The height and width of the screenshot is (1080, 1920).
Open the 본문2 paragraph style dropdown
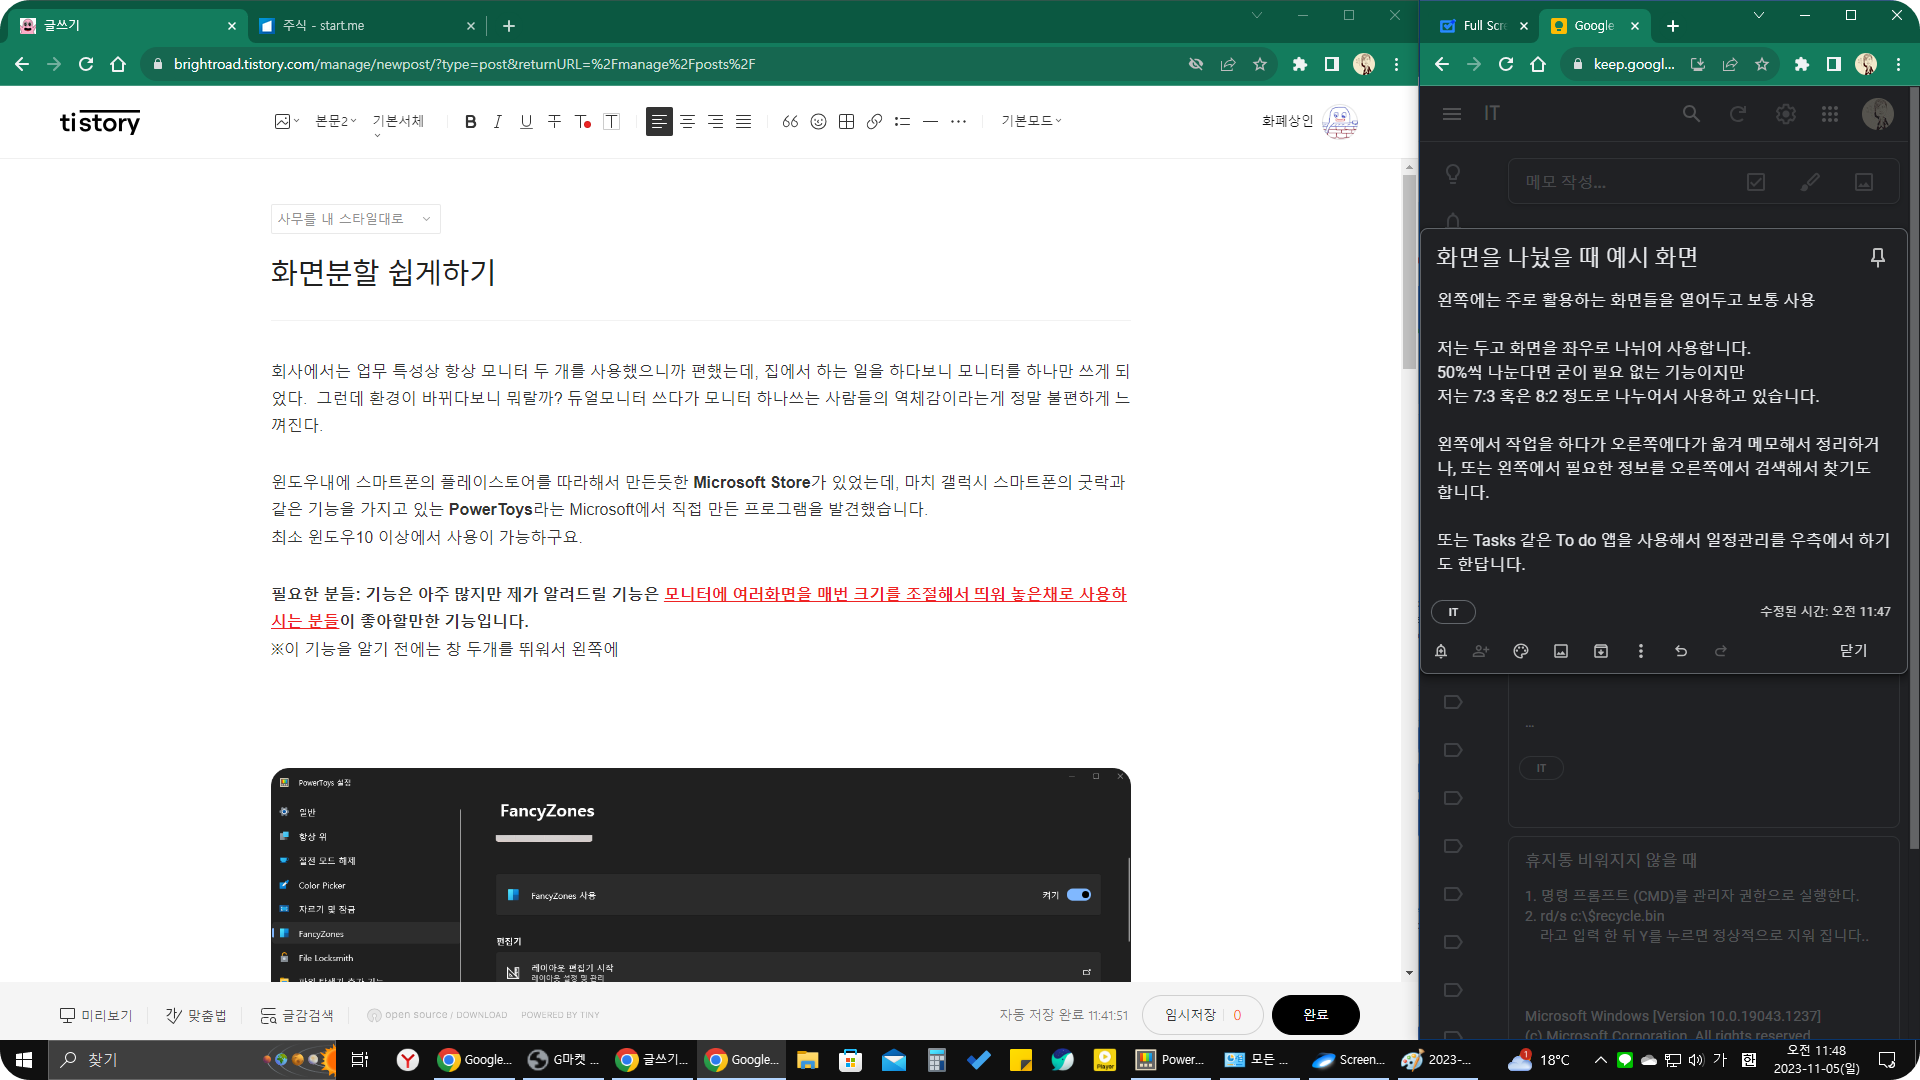[x=335, y=121]
